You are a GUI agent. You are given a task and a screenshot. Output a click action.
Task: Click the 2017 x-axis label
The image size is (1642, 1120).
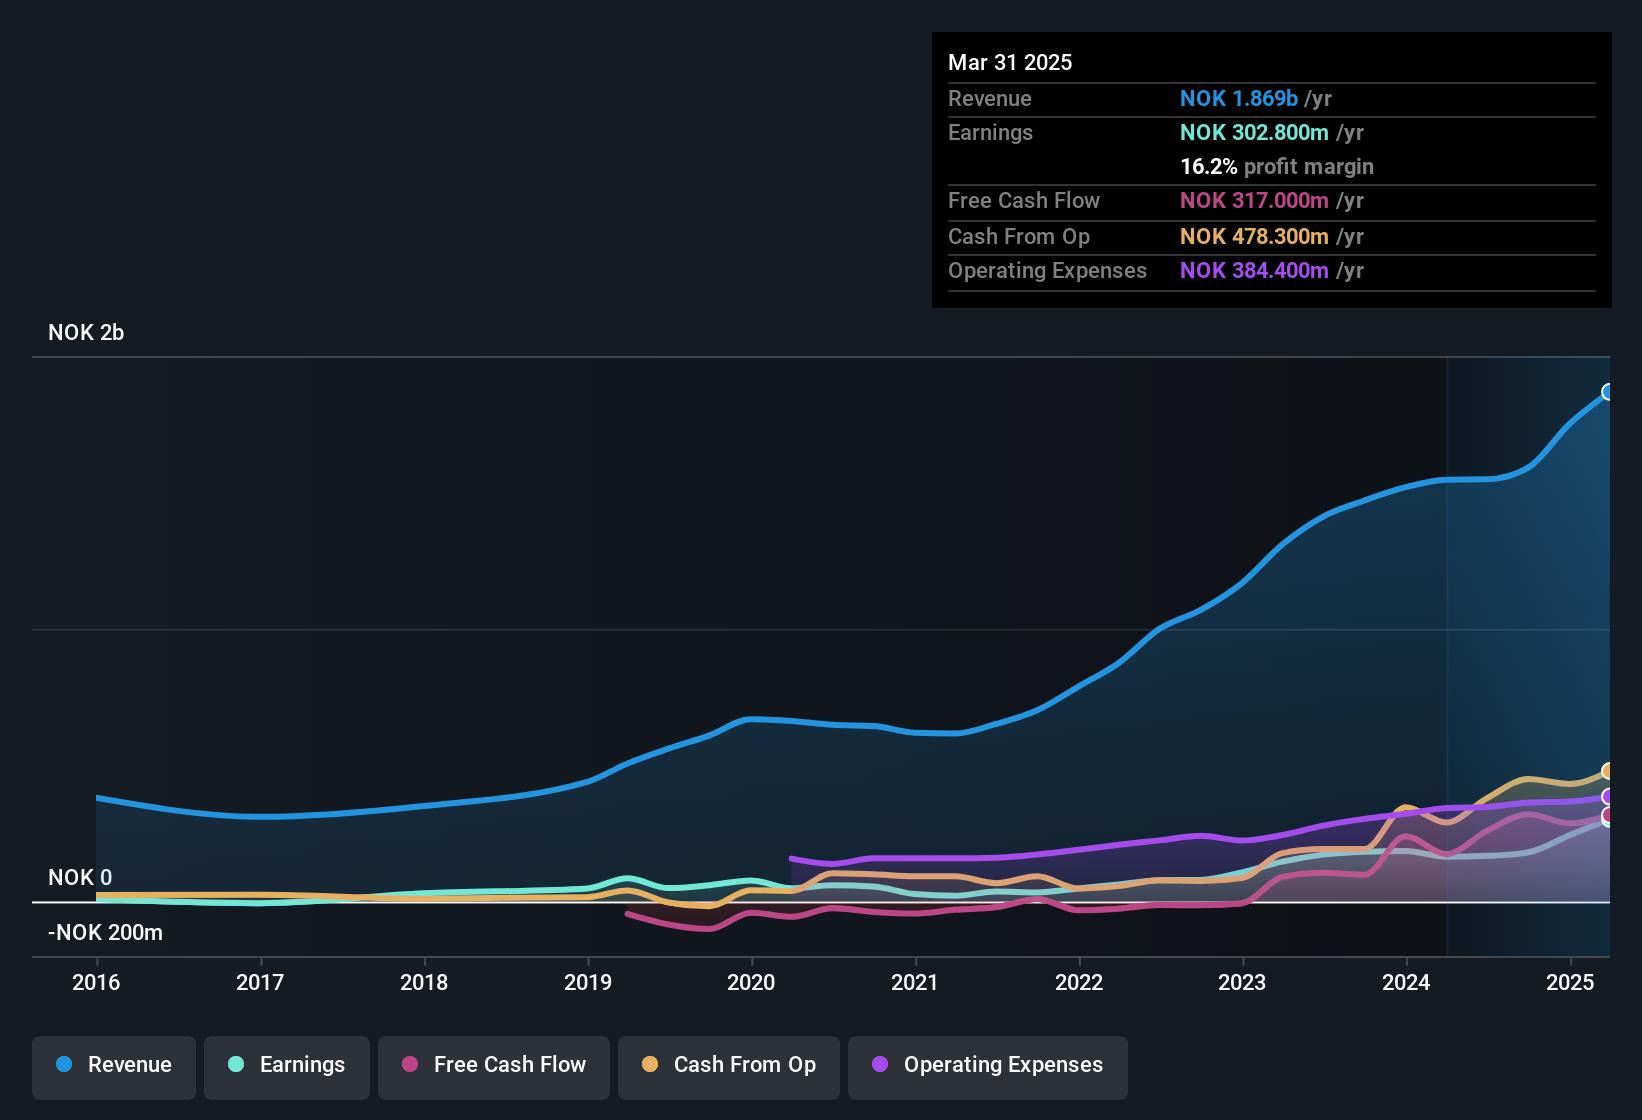click(x=260, y=982)
